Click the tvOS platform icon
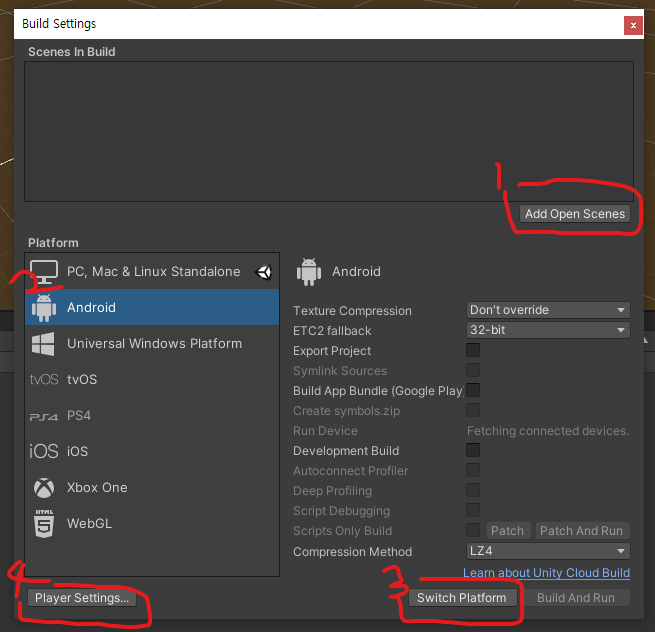Viewport: 655px width, 632px height. [44, 380]
